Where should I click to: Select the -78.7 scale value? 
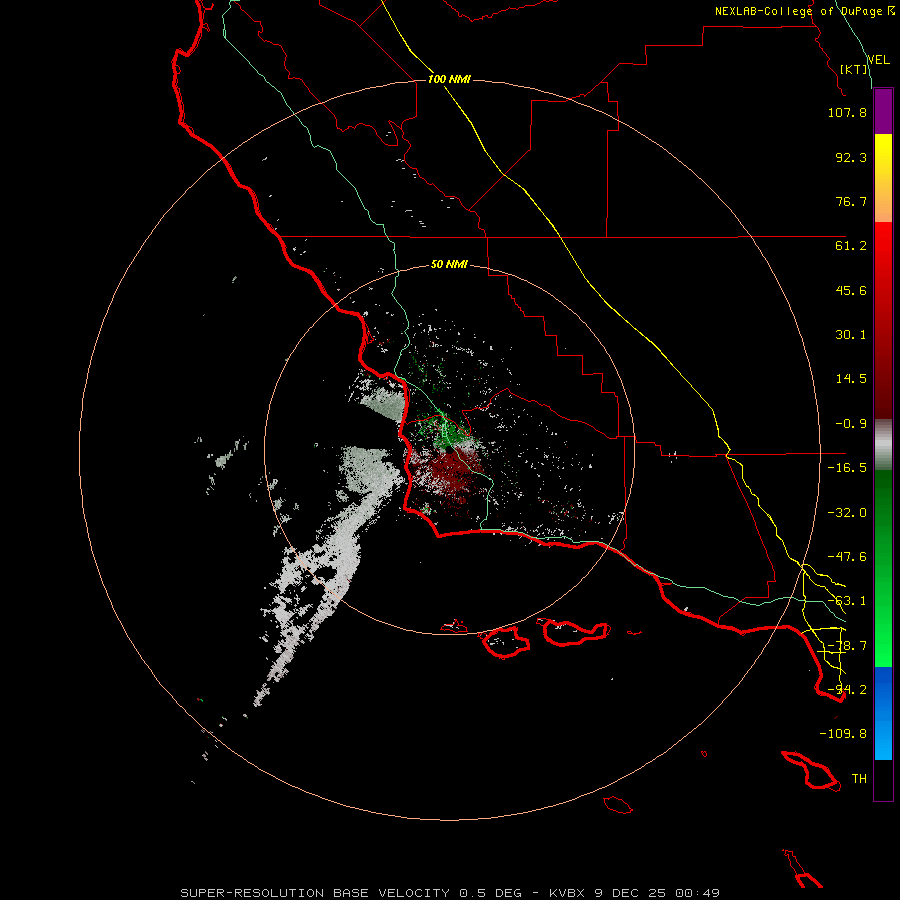847,646
